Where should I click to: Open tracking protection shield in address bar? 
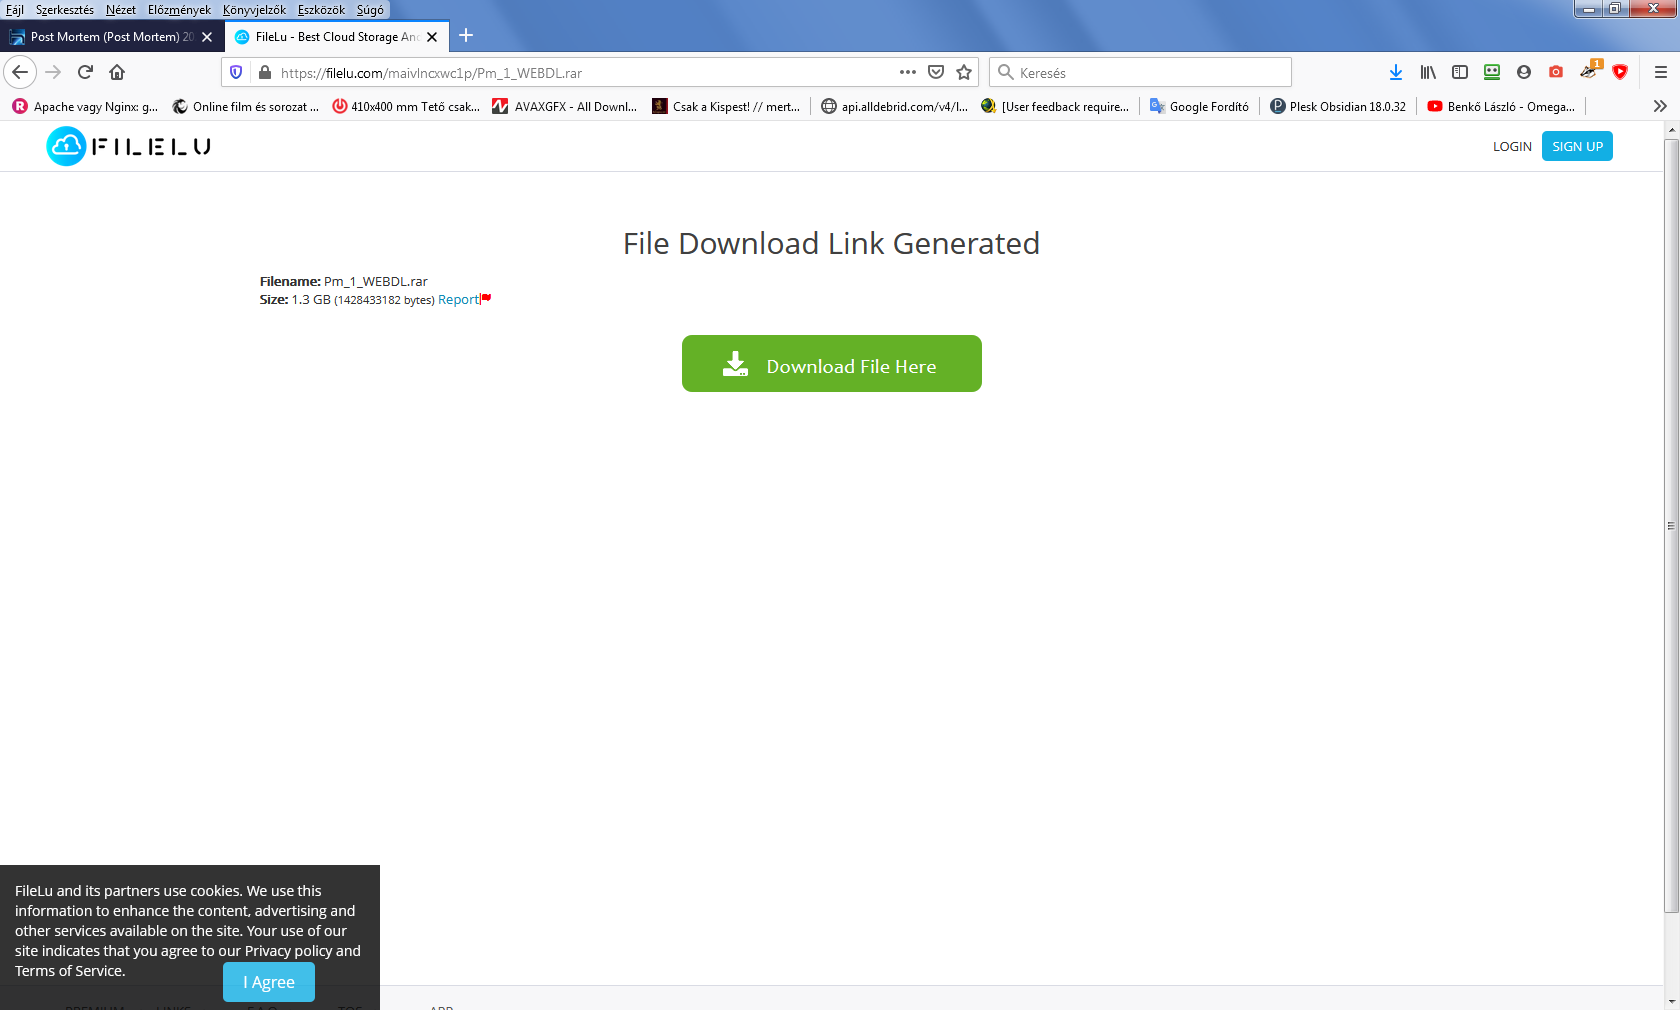(236, 72)
